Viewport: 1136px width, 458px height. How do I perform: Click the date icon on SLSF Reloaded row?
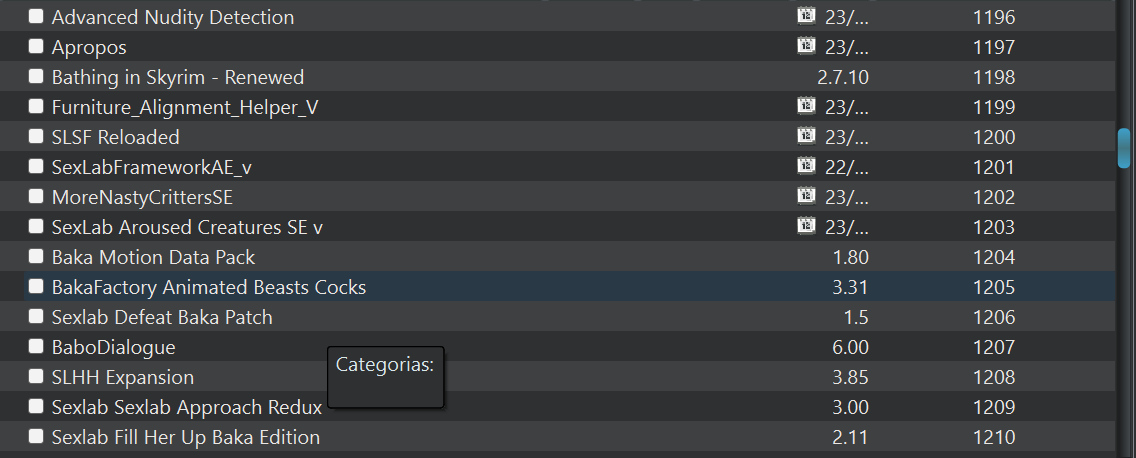coord(806,136)
